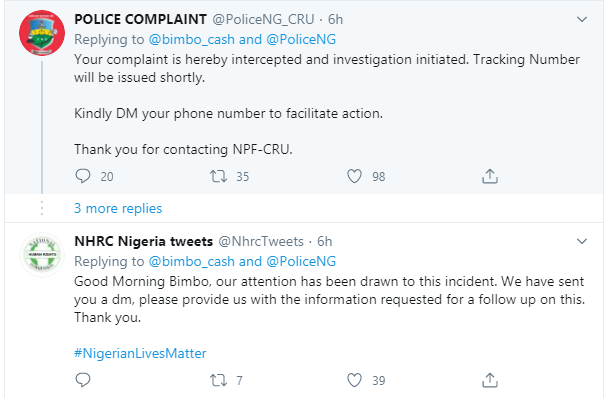Reply to the POLICE COMPLAINT tweet
Image resolution: width=613 pixels, height=398 pixels.
[82, 176]
